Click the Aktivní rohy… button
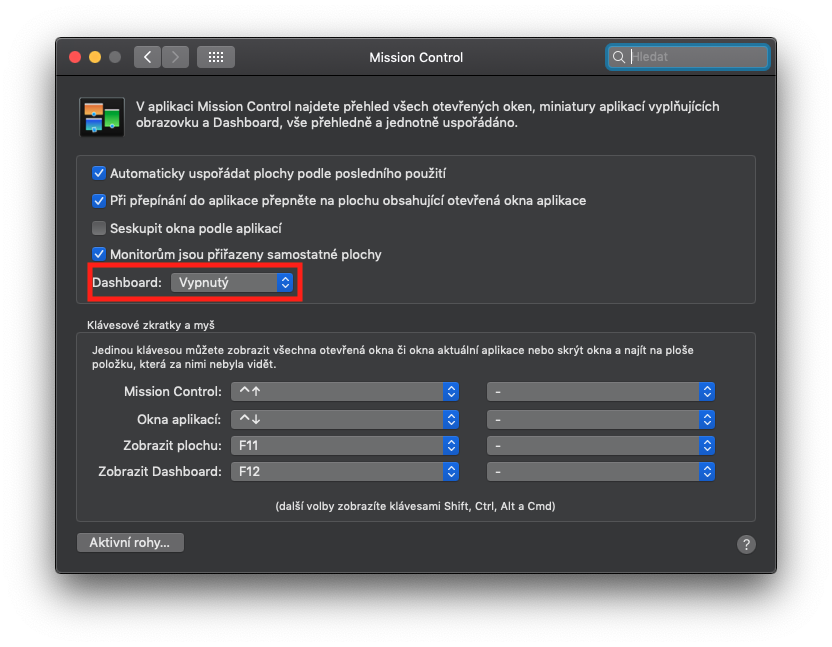Viewport: 832px width, 647px height. point(131,542)
